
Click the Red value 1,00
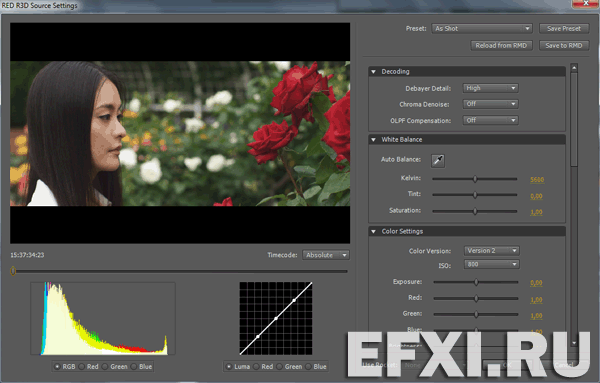point(536,300)
